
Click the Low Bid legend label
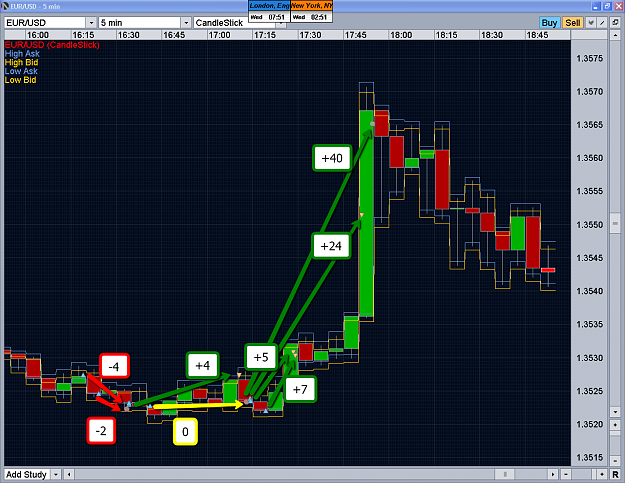(20, 80)
